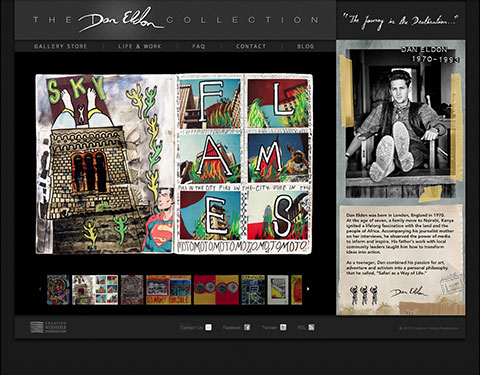Open the Twitter text link in footer
The height and width of the screenshot is (375, 480).
tap(269, 327)
